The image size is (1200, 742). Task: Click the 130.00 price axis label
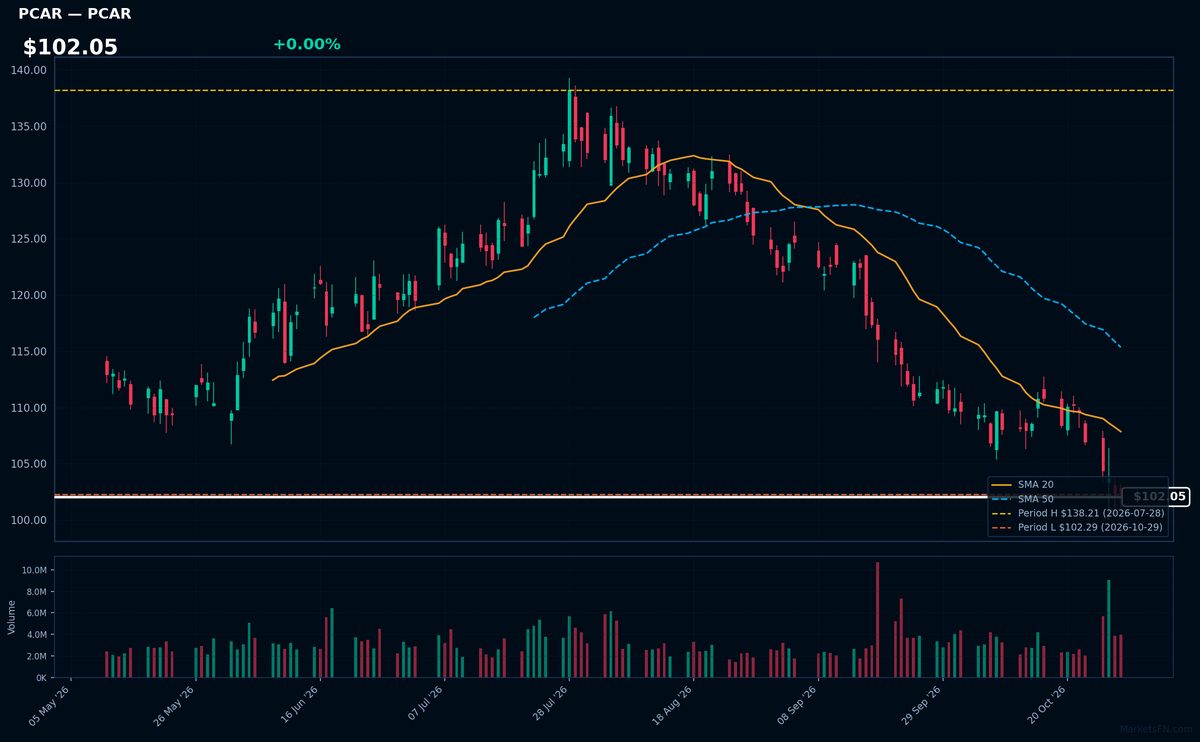(30, 183)
